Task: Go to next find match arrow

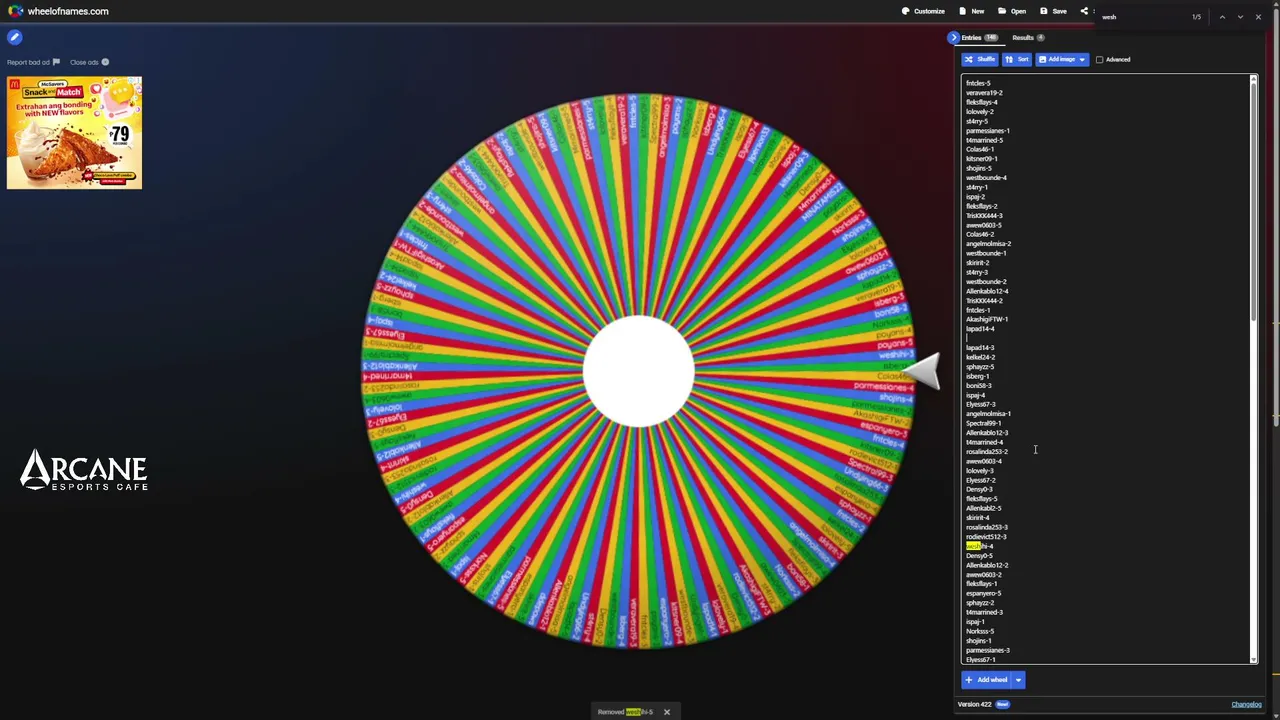Action: [x=1240, y=17]
